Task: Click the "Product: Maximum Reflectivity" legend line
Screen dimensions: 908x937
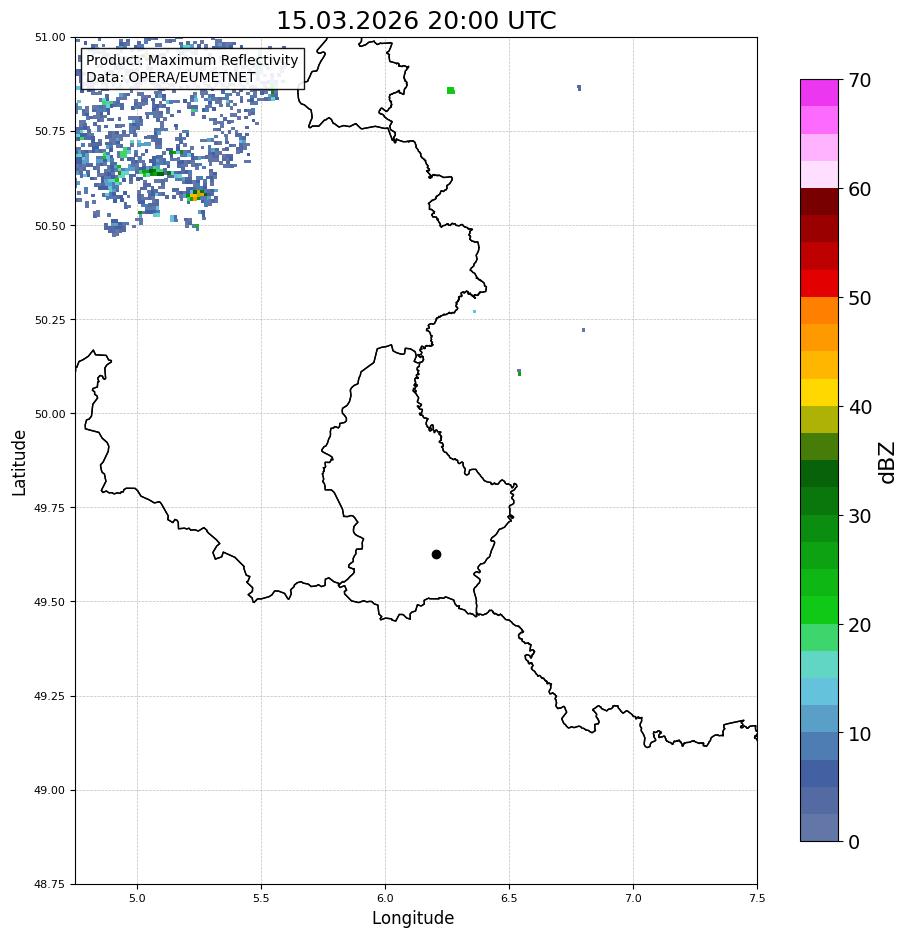Action: point(192,60)
